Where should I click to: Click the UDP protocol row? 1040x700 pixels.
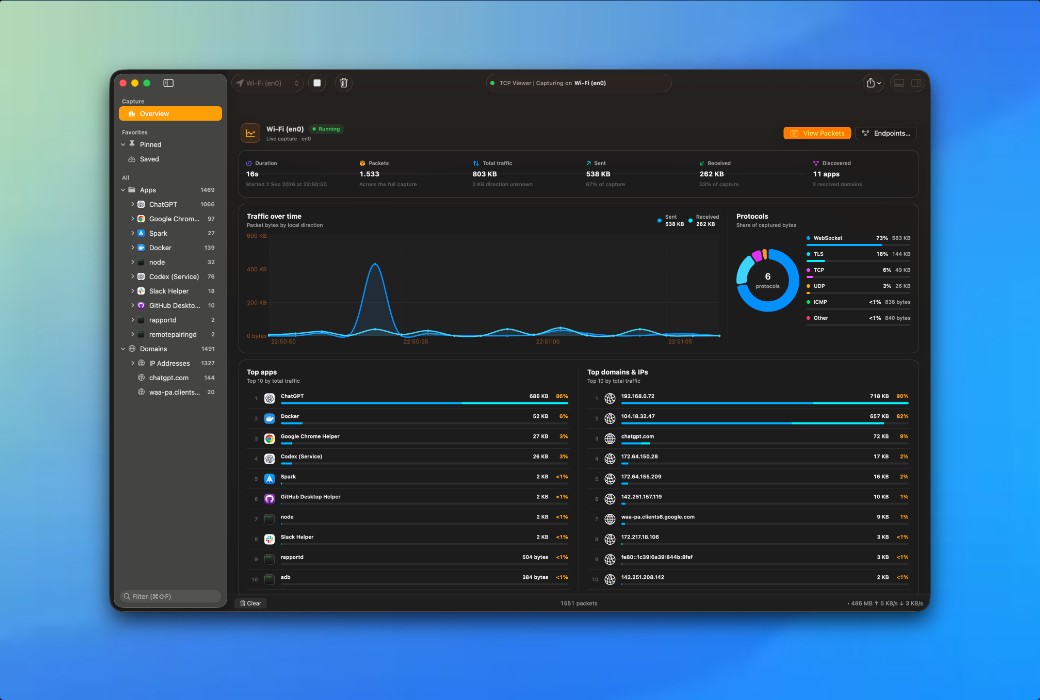click(858, 287)
